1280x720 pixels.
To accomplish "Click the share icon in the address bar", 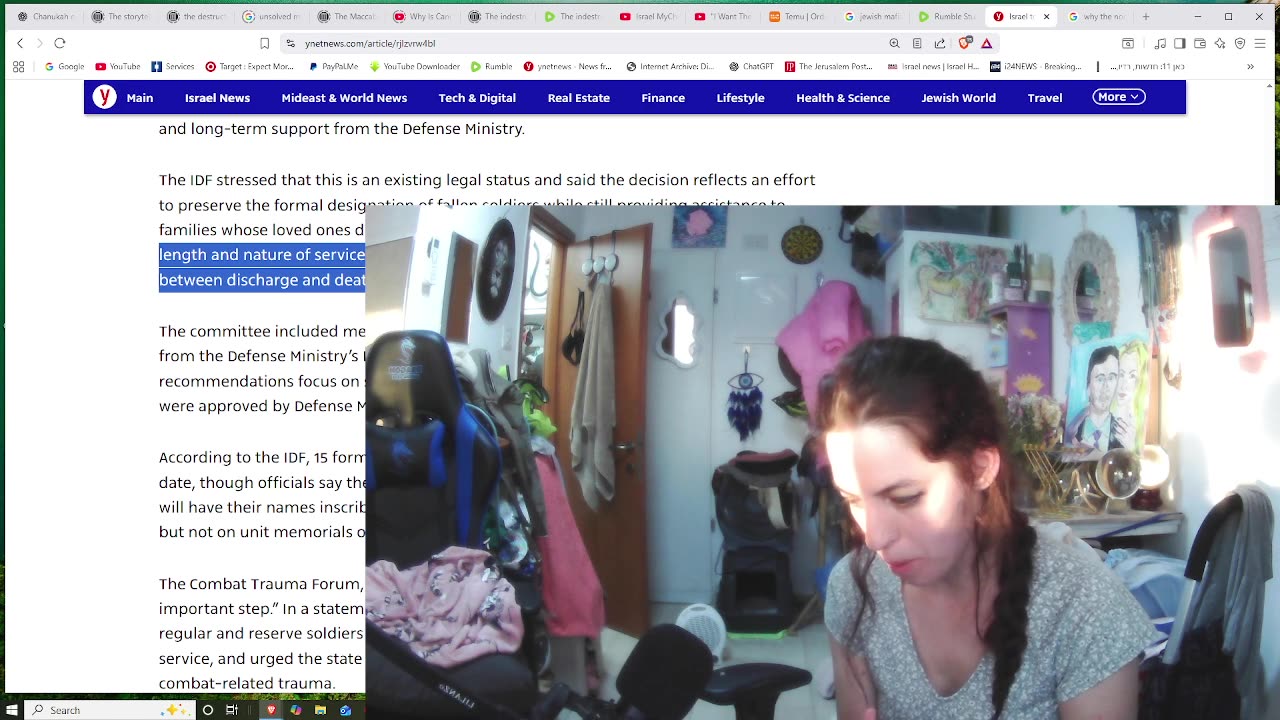I will 940,43.
